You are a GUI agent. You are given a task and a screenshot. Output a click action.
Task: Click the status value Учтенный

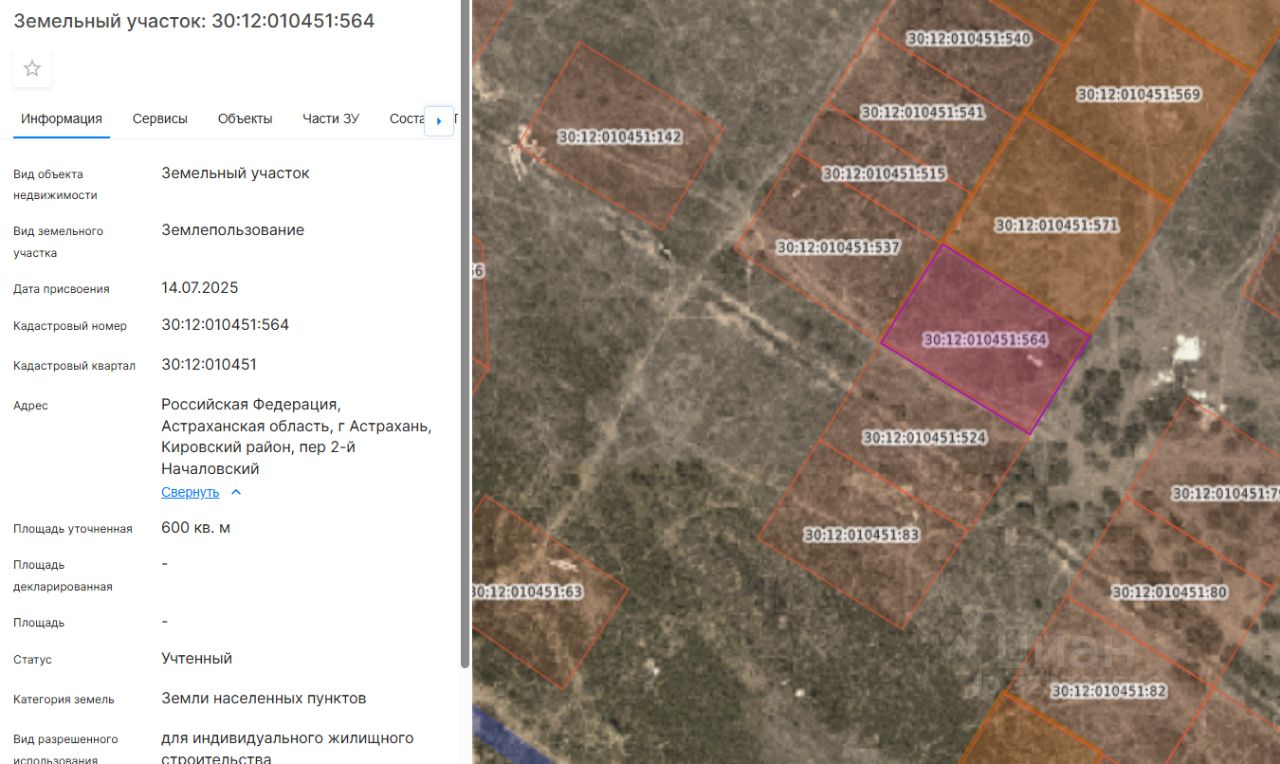(197, 658)
